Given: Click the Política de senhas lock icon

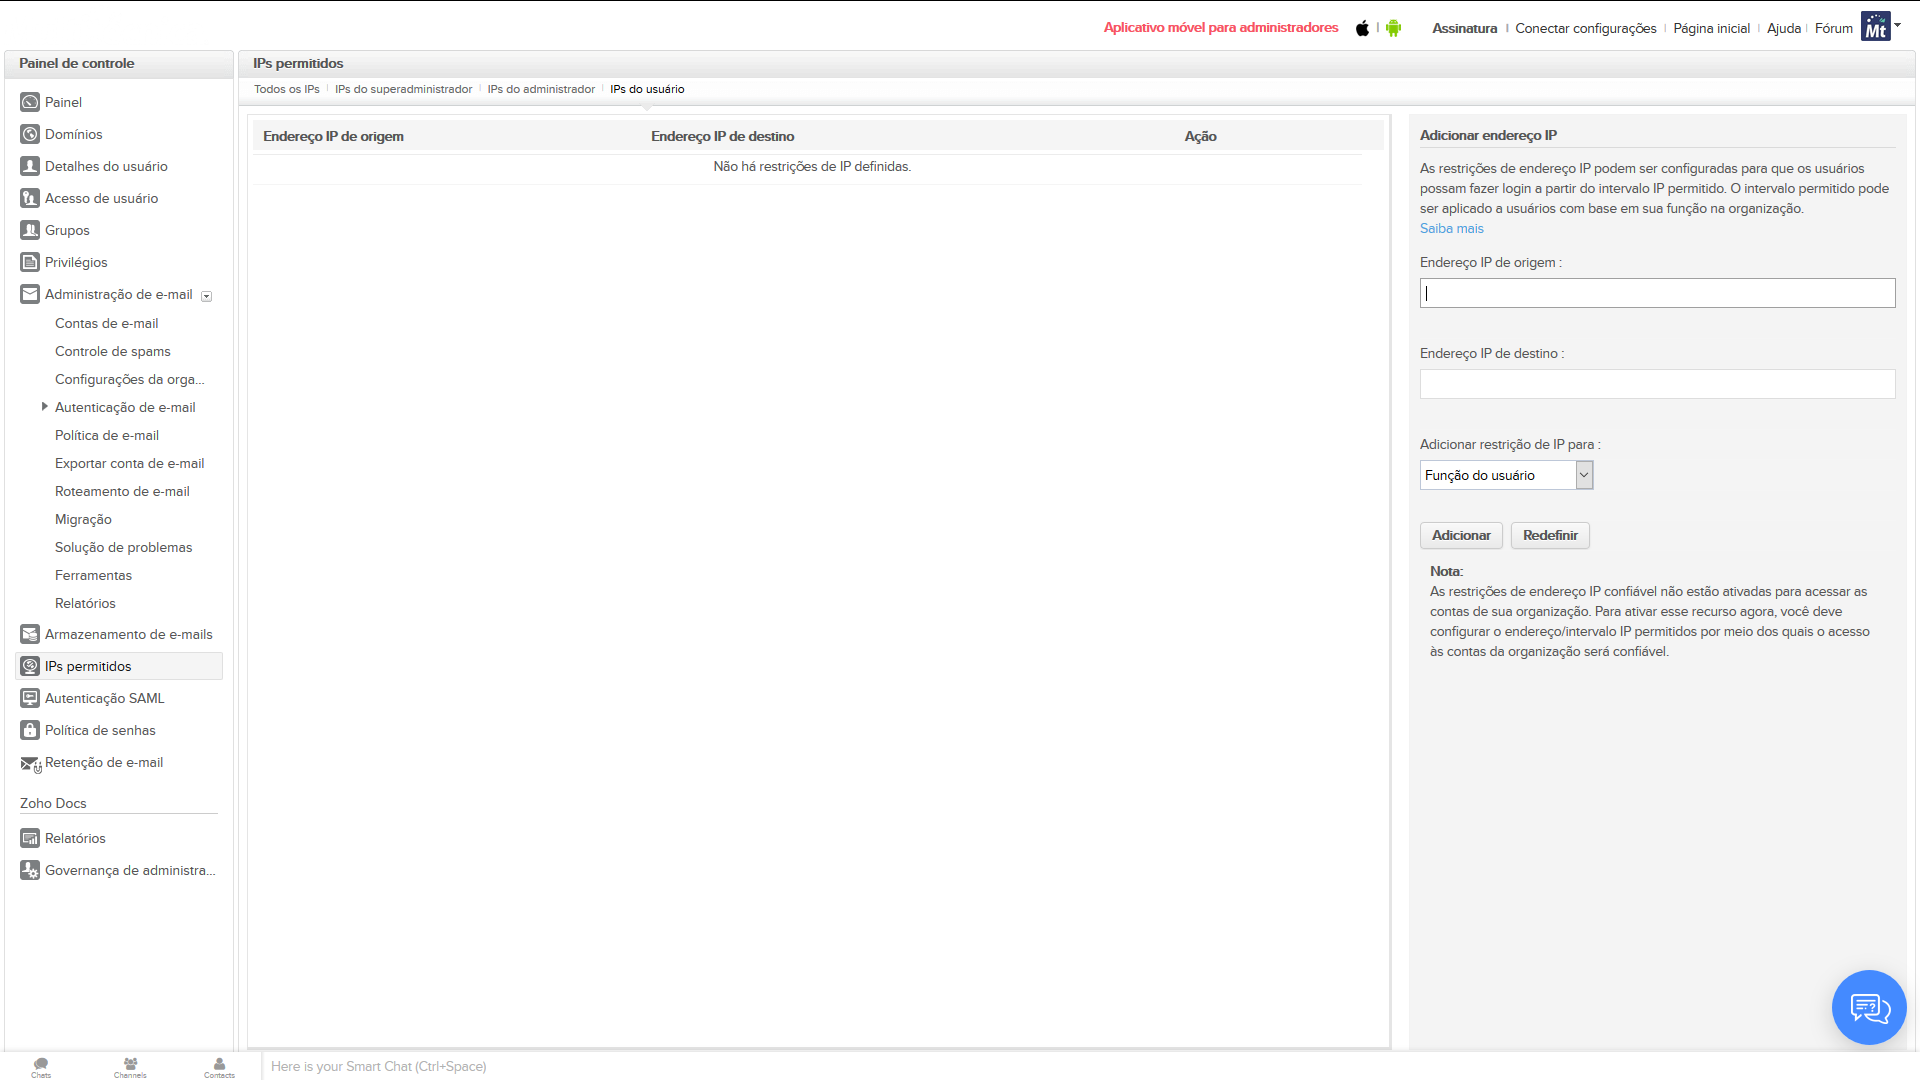Looking at the screenshot, I should click(30, 730).
